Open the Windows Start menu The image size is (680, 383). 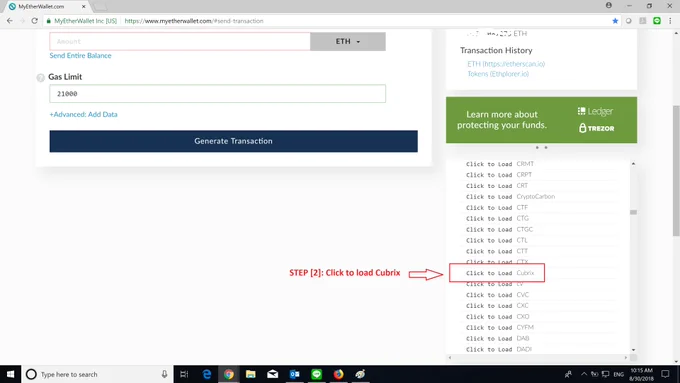click(x=10, y=374)
